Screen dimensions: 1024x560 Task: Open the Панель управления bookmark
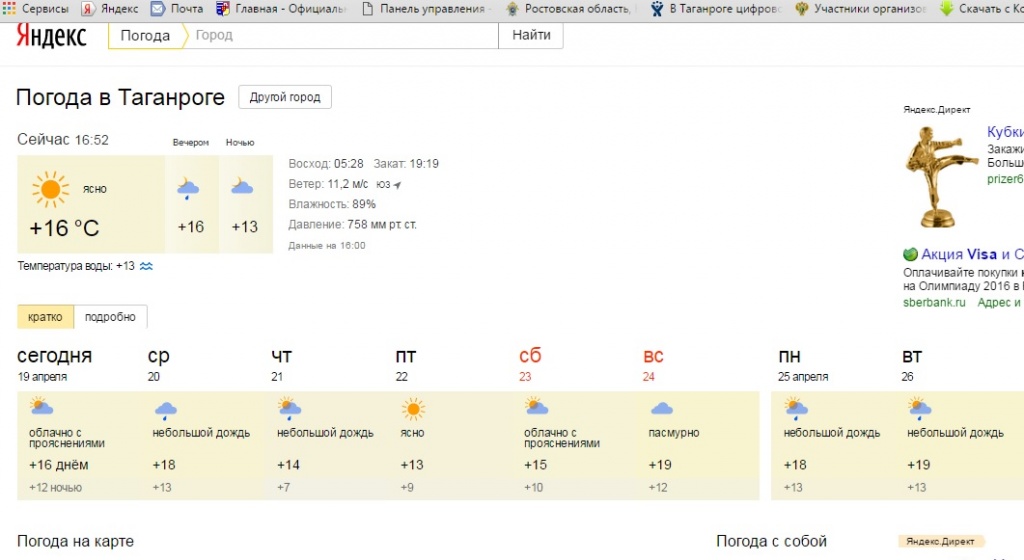[424, 8]
